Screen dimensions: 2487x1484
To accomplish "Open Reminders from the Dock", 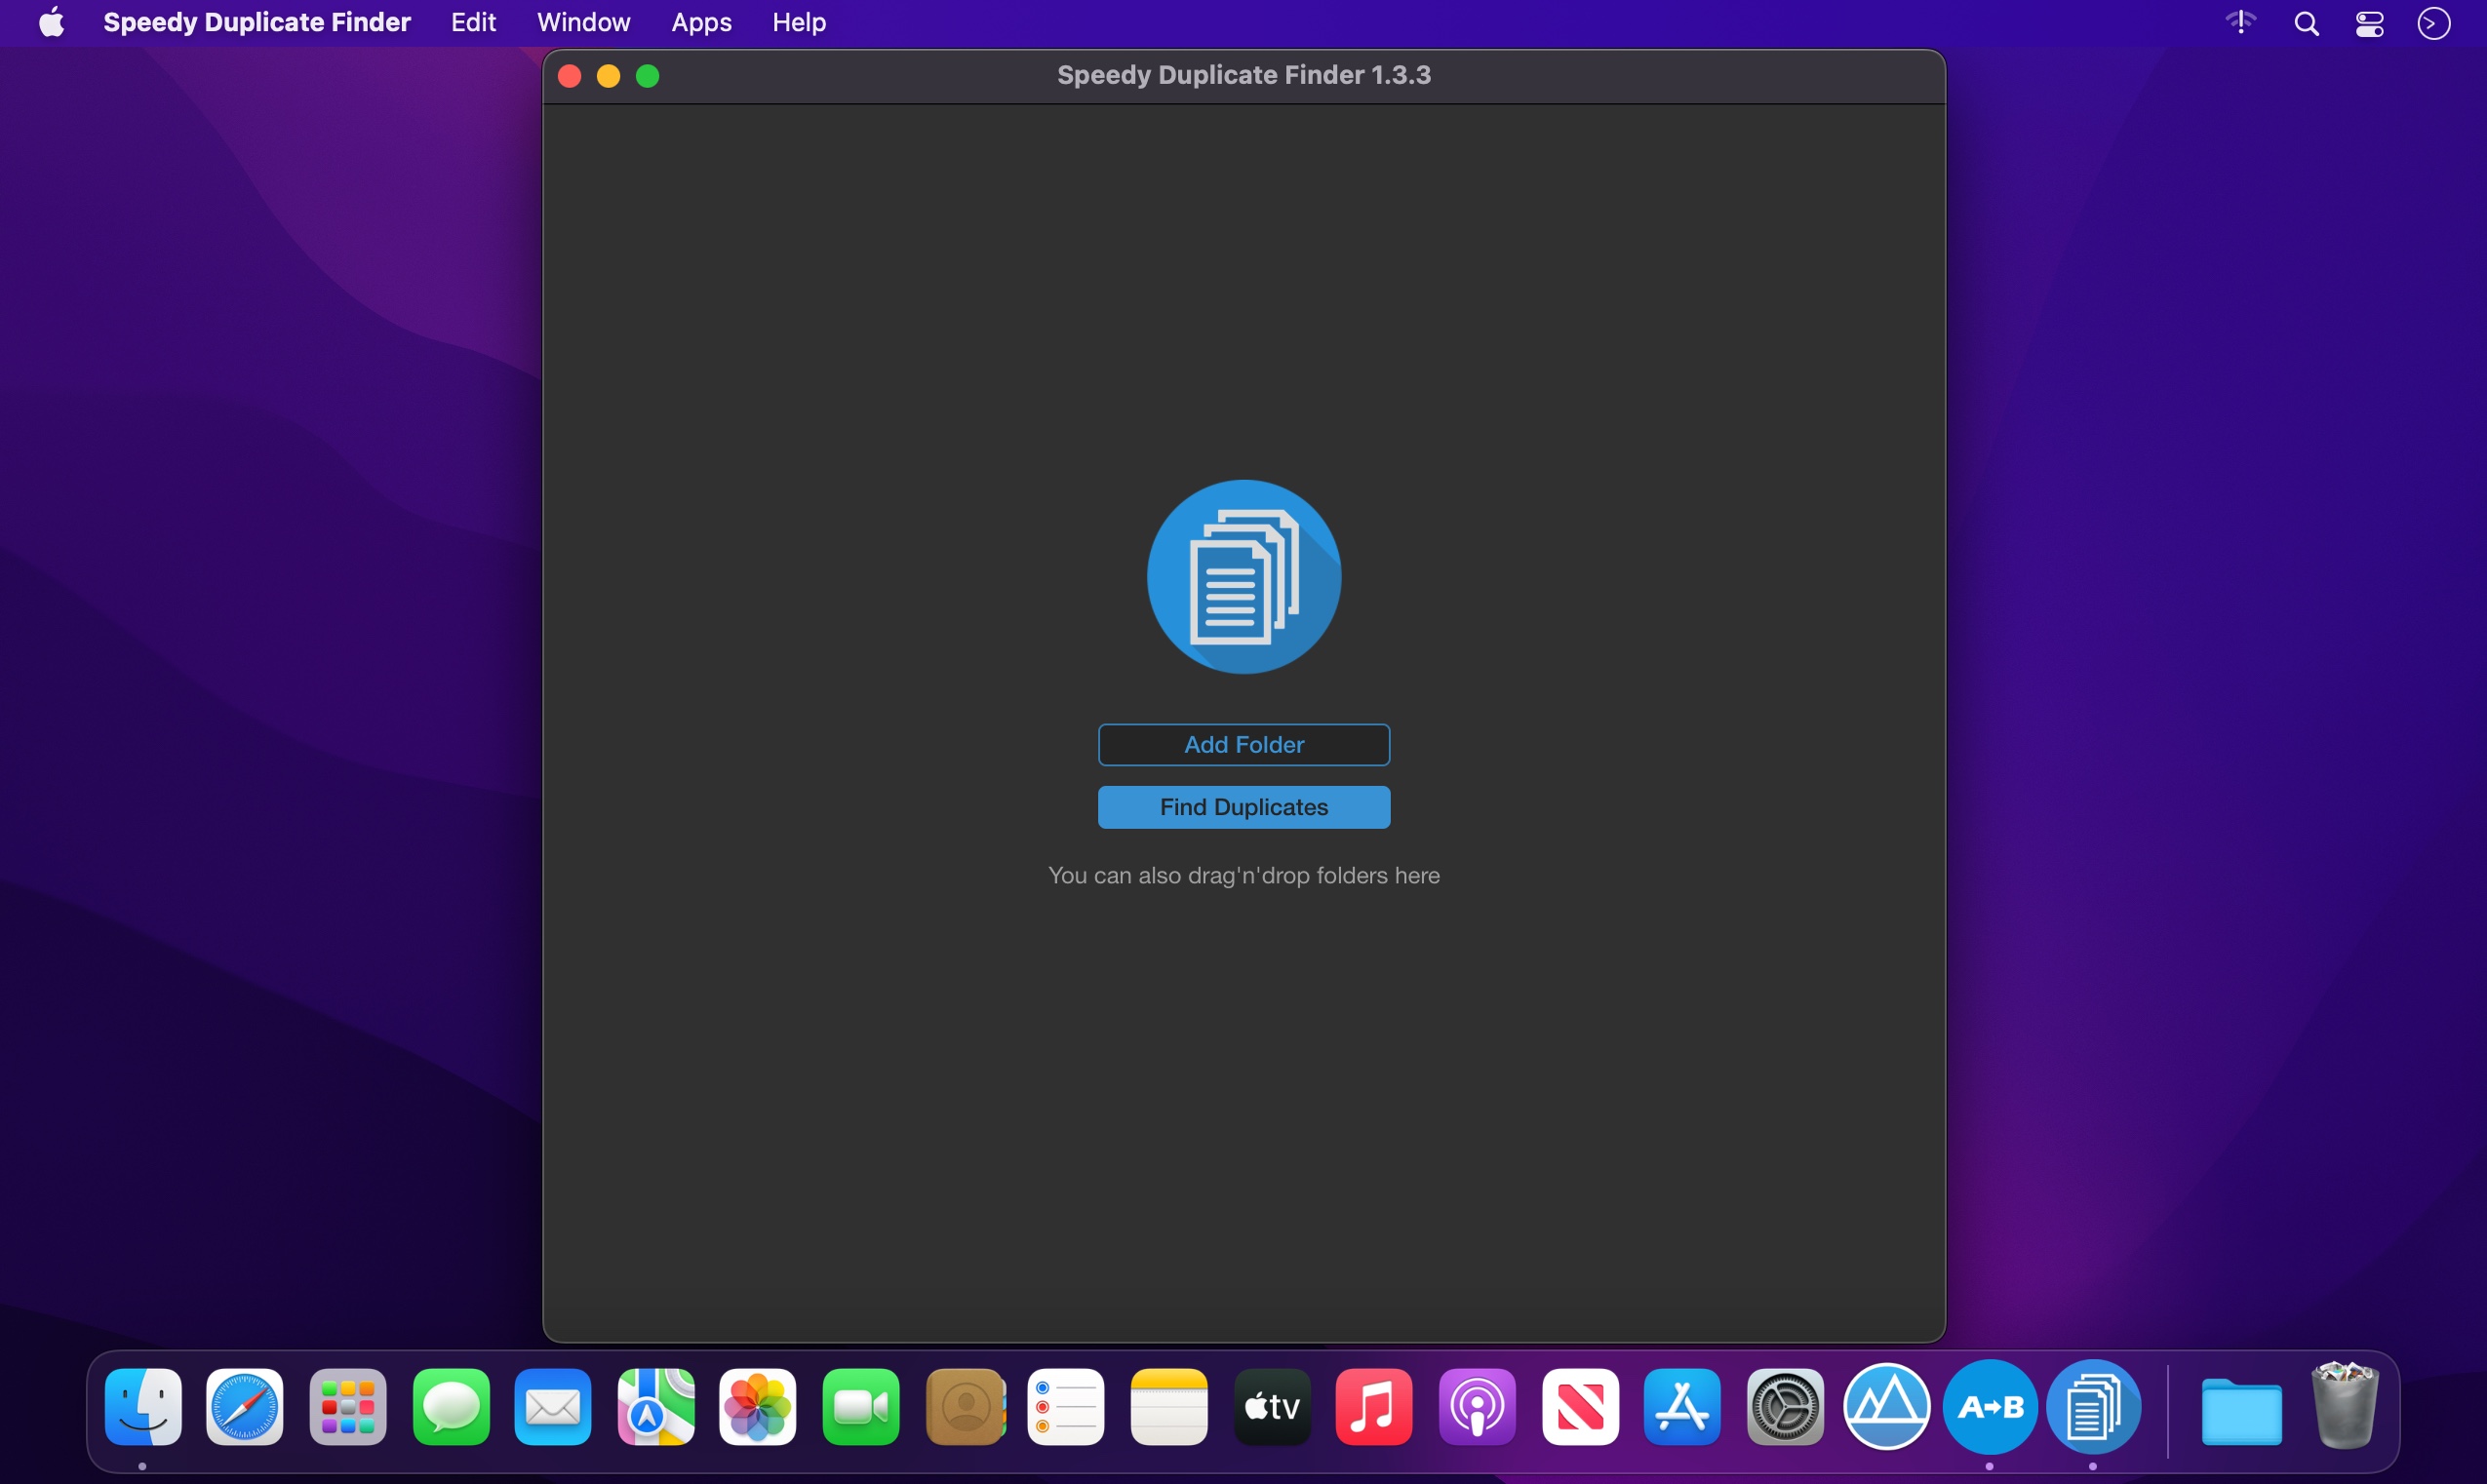I will tap(1066, 1407).
